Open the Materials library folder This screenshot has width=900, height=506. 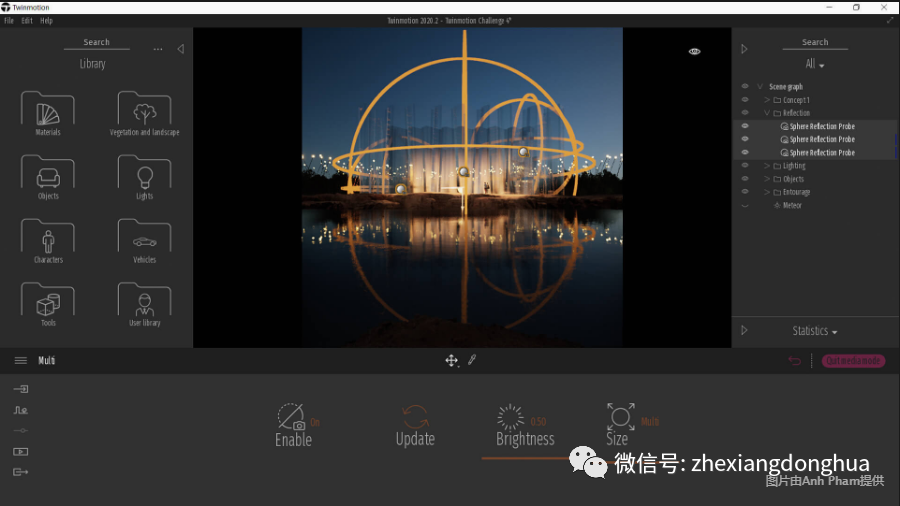click(48, 114)
